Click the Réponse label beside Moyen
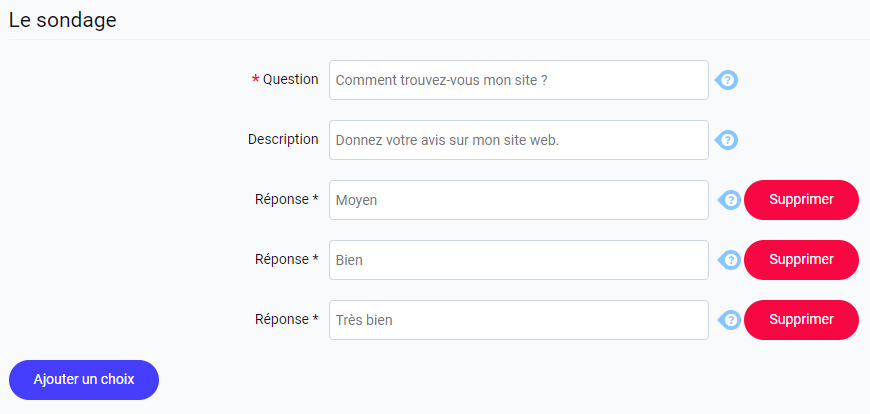 pos(287,199)
